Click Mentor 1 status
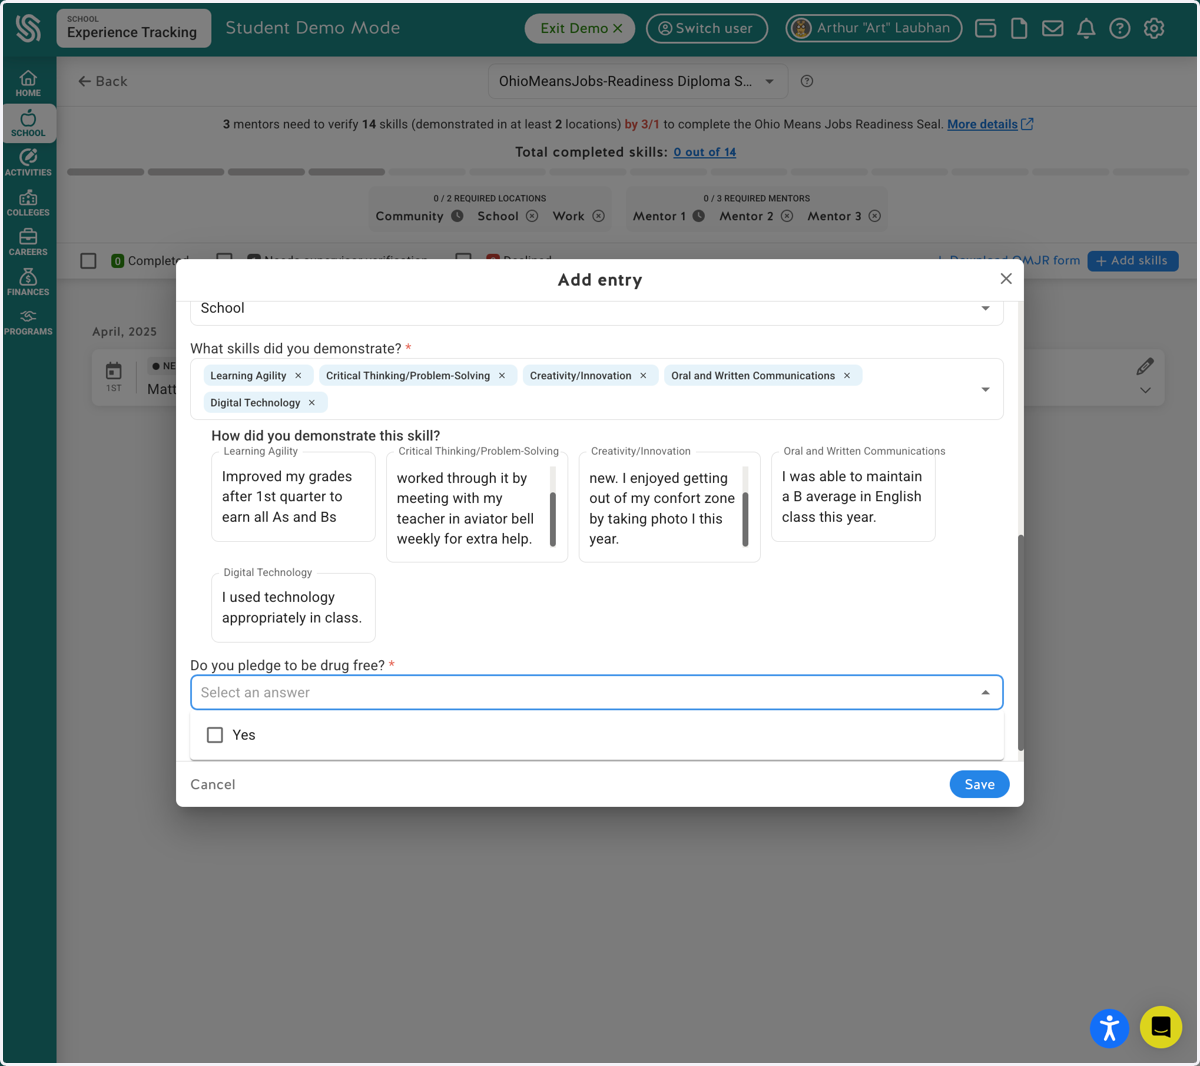Image resolution: width=1200 pixels, height=1066 pixels. (x=669, y=216)
